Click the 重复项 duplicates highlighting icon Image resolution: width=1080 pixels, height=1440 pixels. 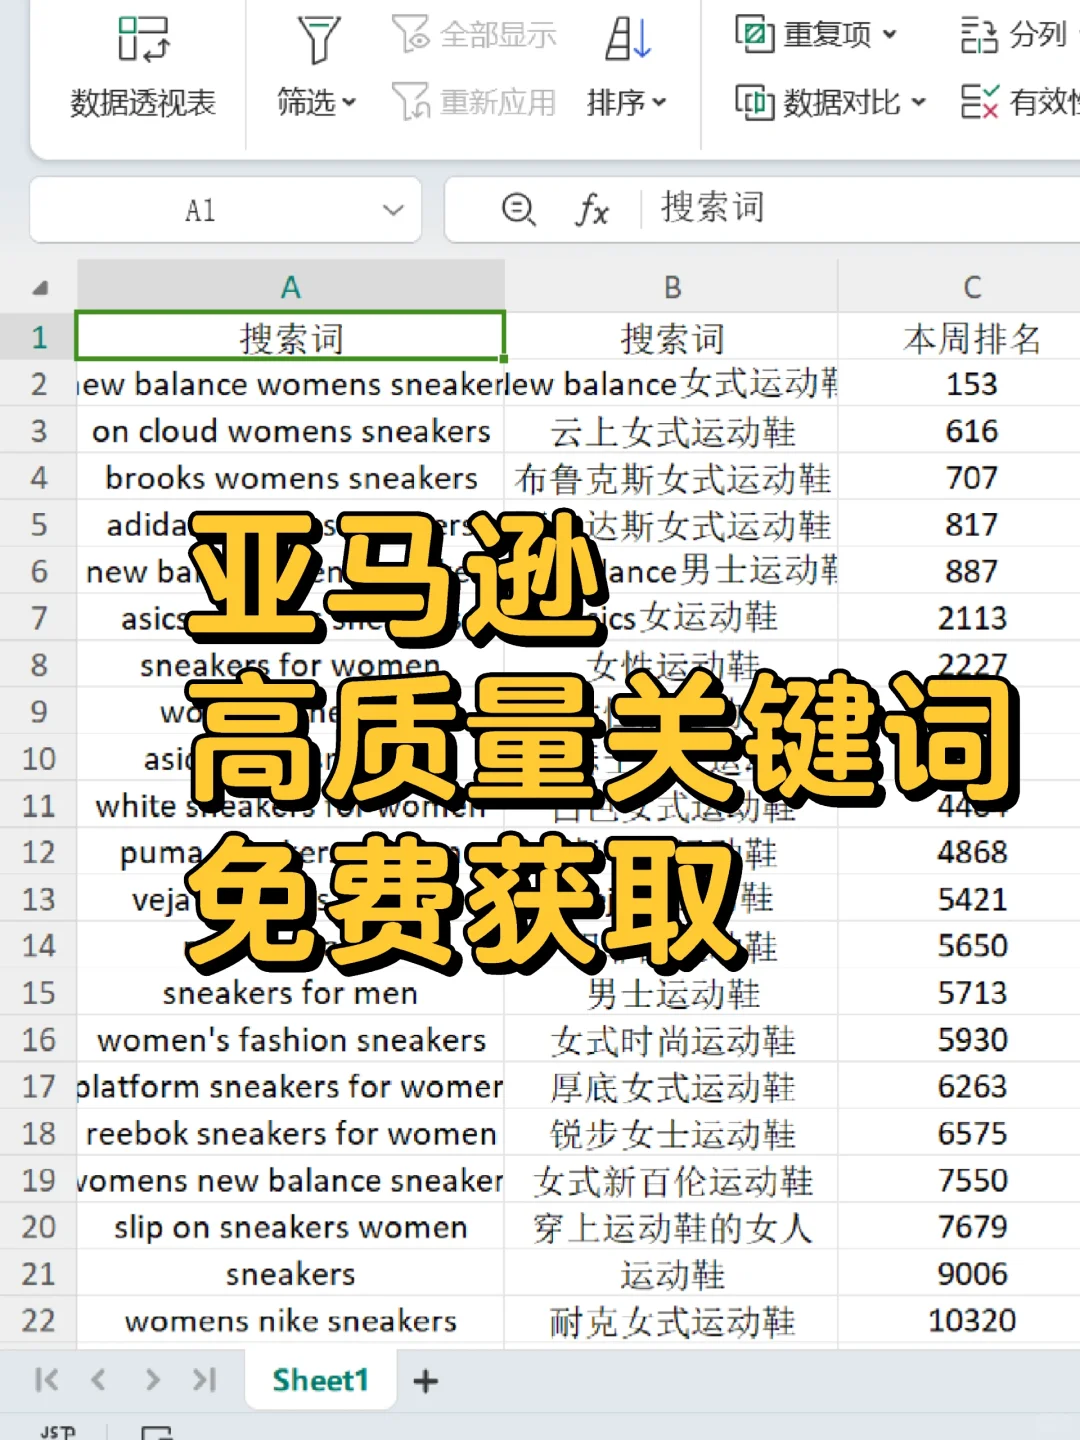[754, 33]
